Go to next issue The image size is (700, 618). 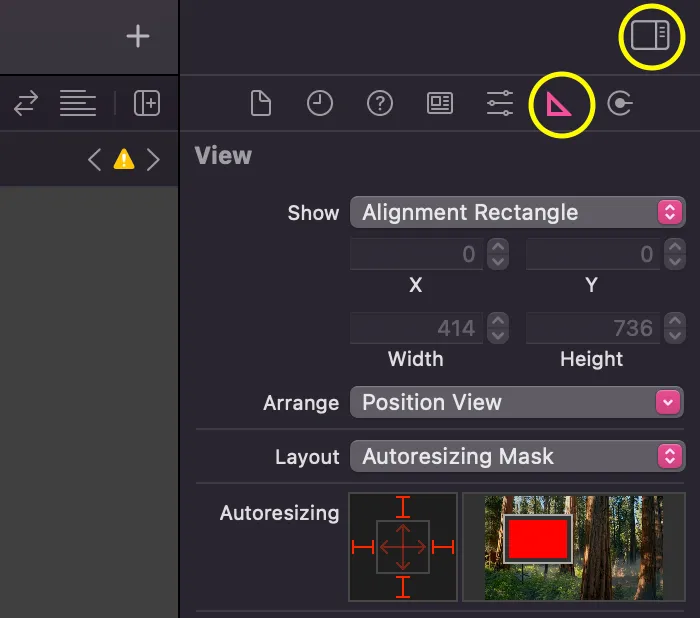click(x=153, y=159)
